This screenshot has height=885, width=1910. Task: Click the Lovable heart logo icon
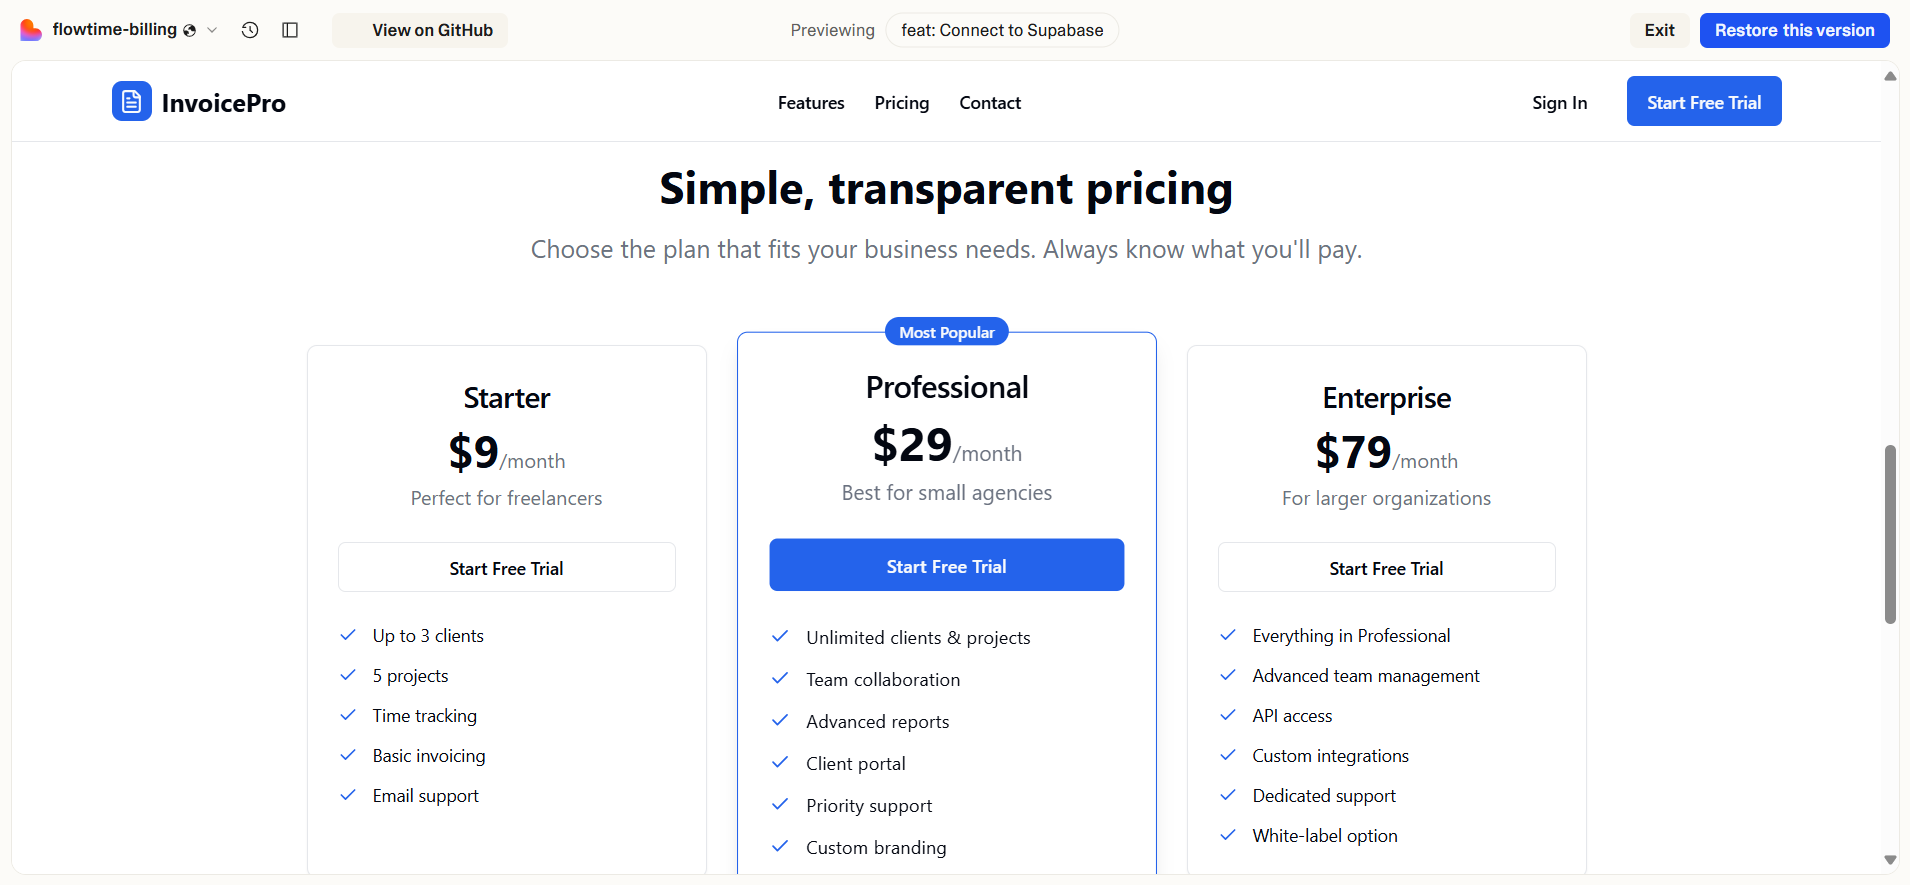[x=31, y=30]
